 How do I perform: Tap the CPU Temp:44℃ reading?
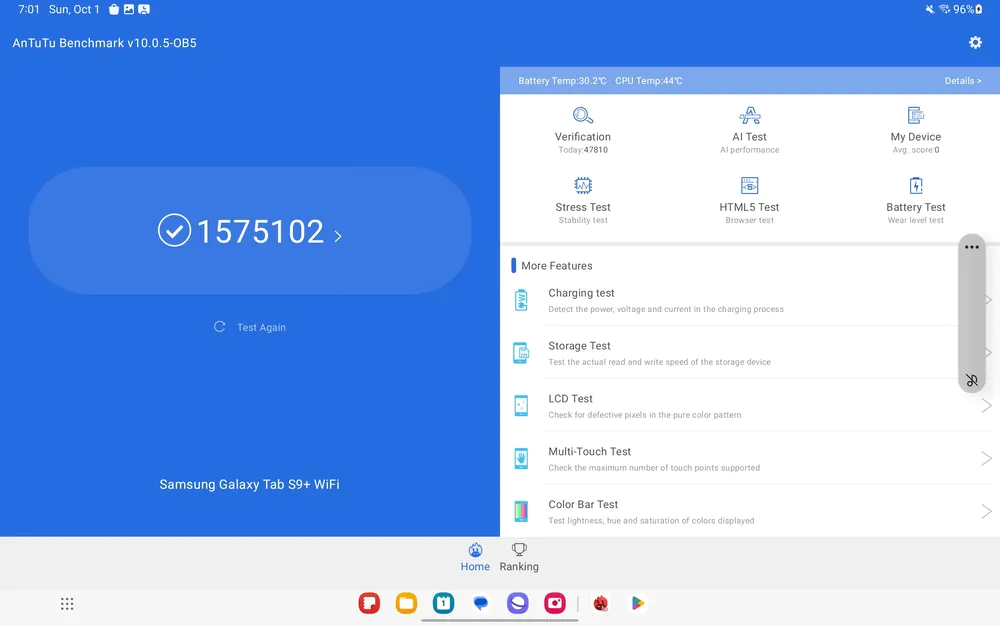[649, 81]
